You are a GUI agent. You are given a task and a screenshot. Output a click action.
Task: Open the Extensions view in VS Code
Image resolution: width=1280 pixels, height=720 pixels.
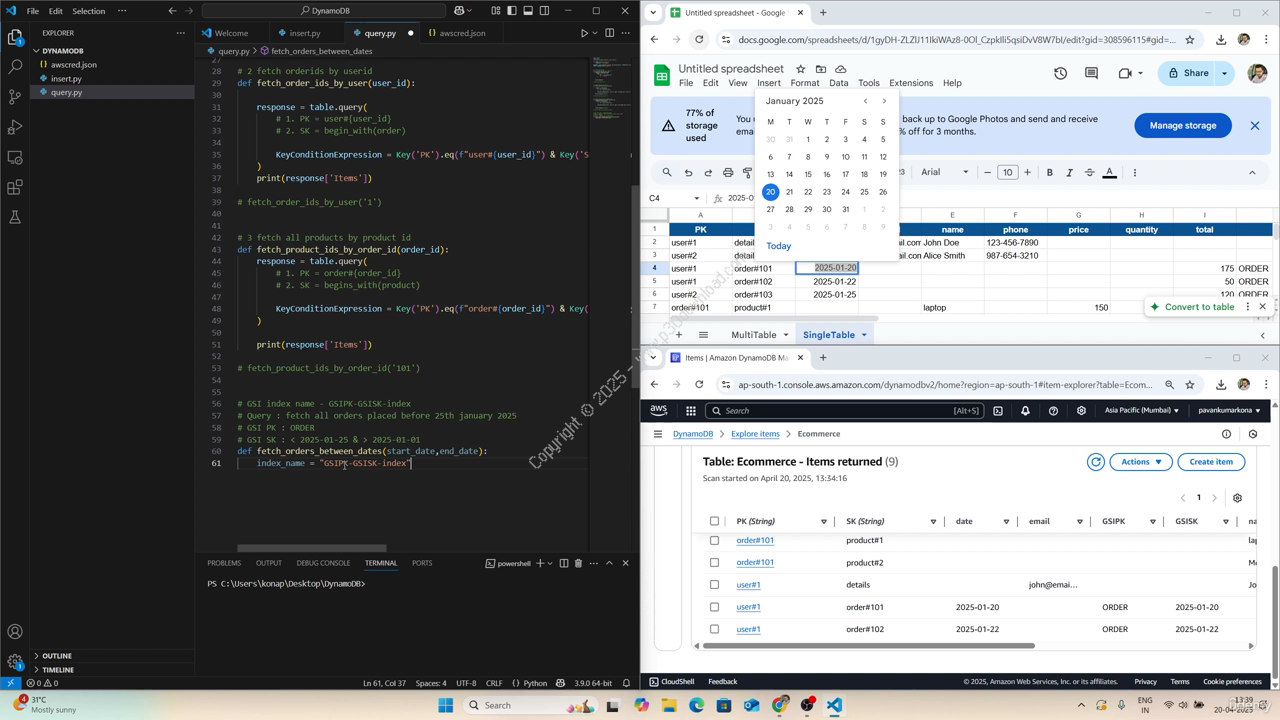(15, 187)
